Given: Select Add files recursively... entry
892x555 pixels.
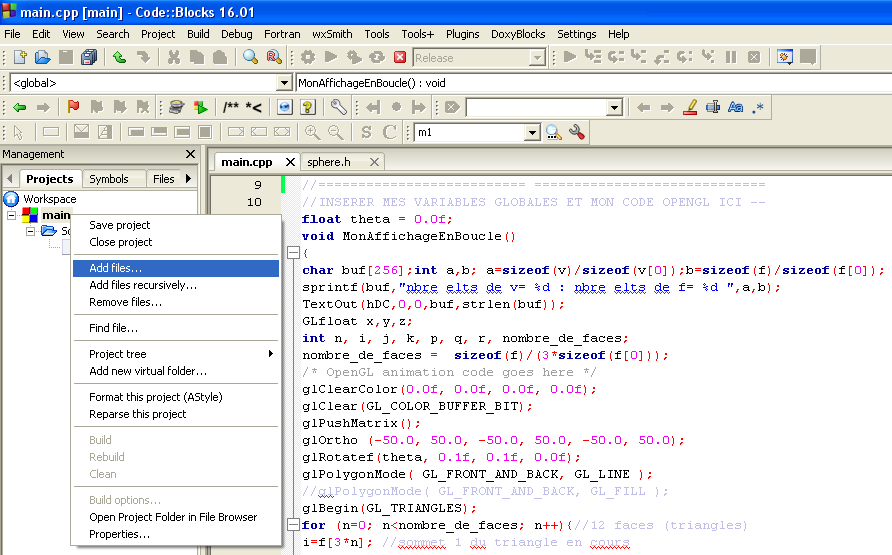Looking at the screenshot, I should [x=176, y=285].
